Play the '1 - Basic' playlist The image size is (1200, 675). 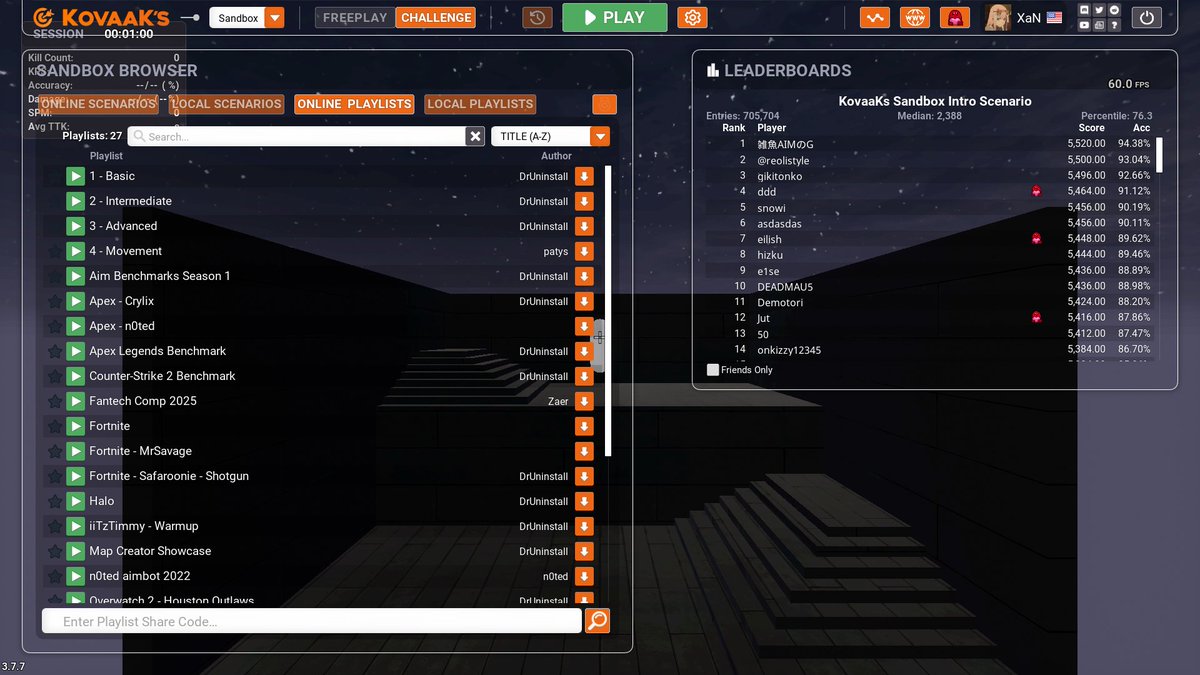[75, 176]
